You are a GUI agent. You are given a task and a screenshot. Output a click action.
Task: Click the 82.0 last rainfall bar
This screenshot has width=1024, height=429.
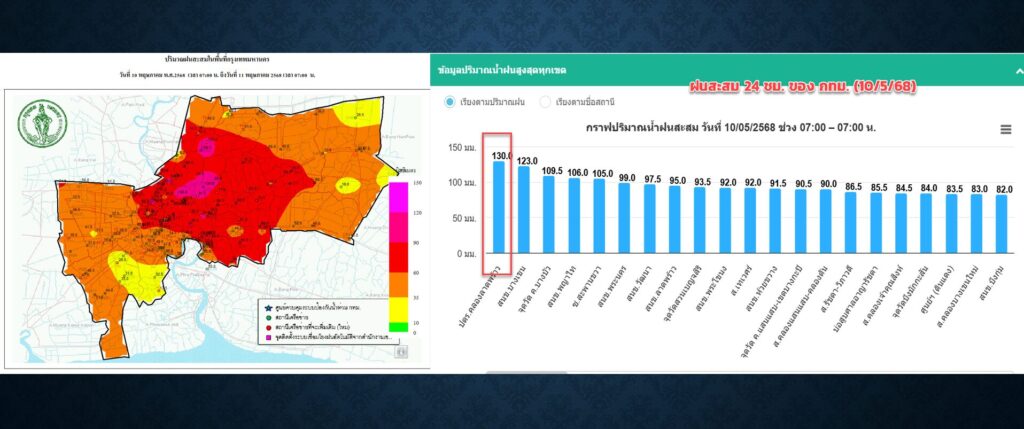tap(1001, 224)
